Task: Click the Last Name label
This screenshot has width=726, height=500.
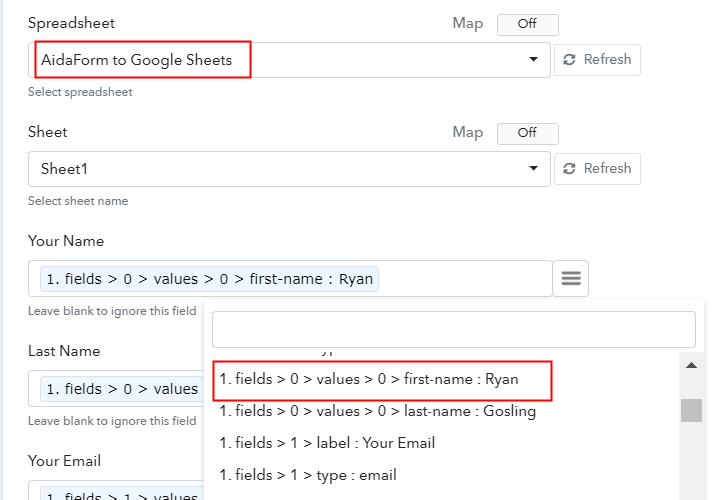Action: coord(64,351)
